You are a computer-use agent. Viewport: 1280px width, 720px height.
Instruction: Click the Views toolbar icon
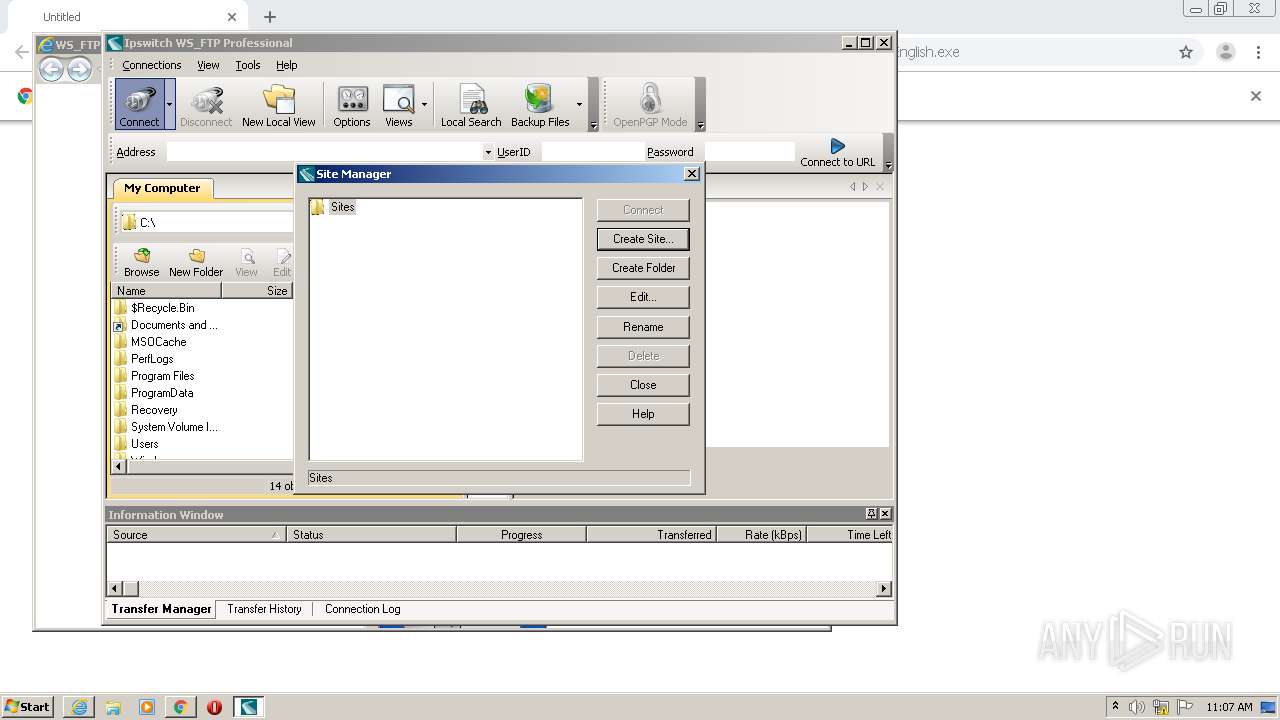pos(398,104)
